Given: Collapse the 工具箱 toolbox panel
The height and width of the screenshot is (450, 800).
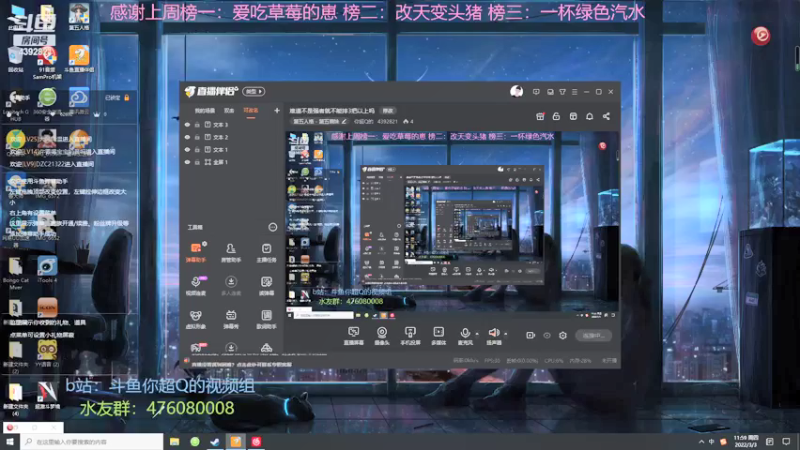Looking at the screenshot, I should pos(272,227).
